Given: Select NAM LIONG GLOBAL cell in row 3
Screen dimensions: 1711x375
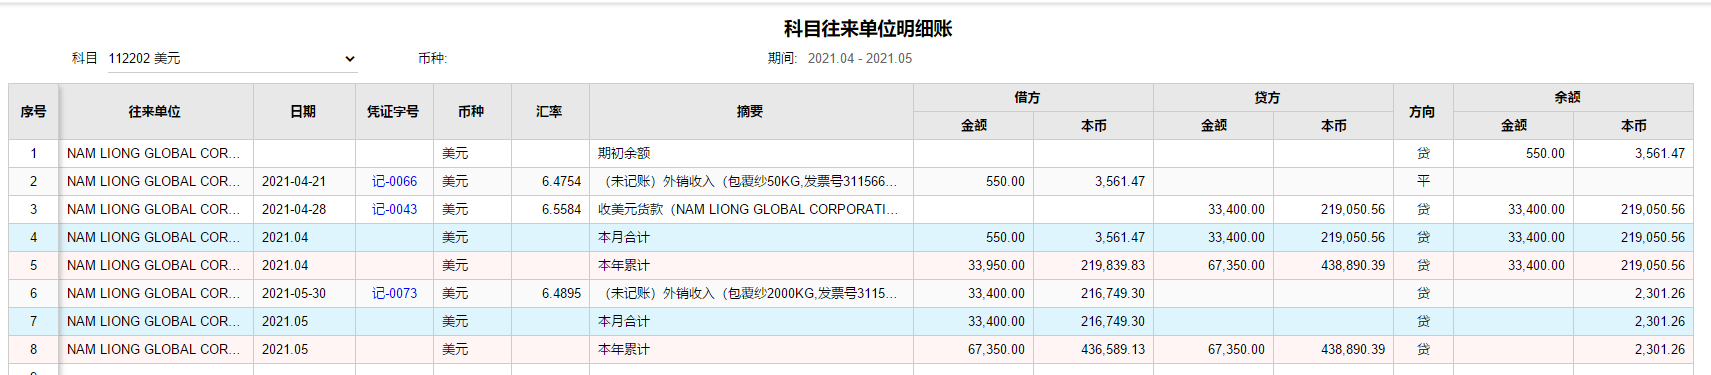Looking at the screenshot, I should pos(155,209).
